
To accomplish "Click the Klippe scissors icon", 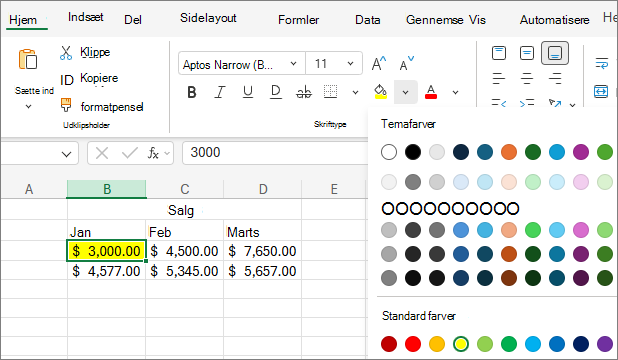I will (66, 52).
